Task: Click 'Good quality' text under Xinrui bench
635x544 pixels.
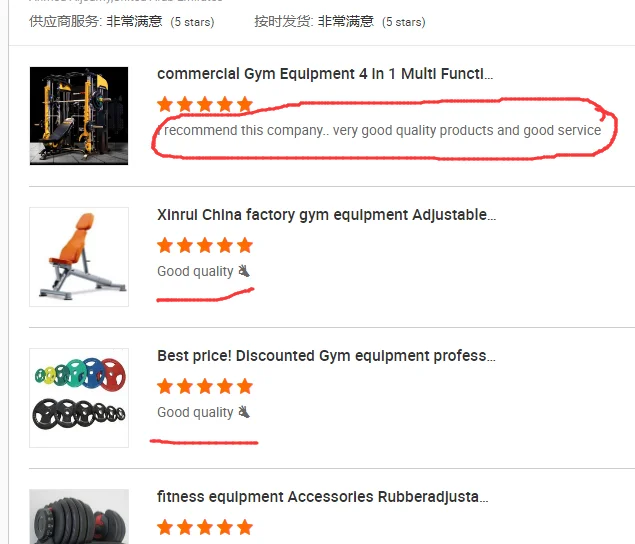Action: (195, 271)
